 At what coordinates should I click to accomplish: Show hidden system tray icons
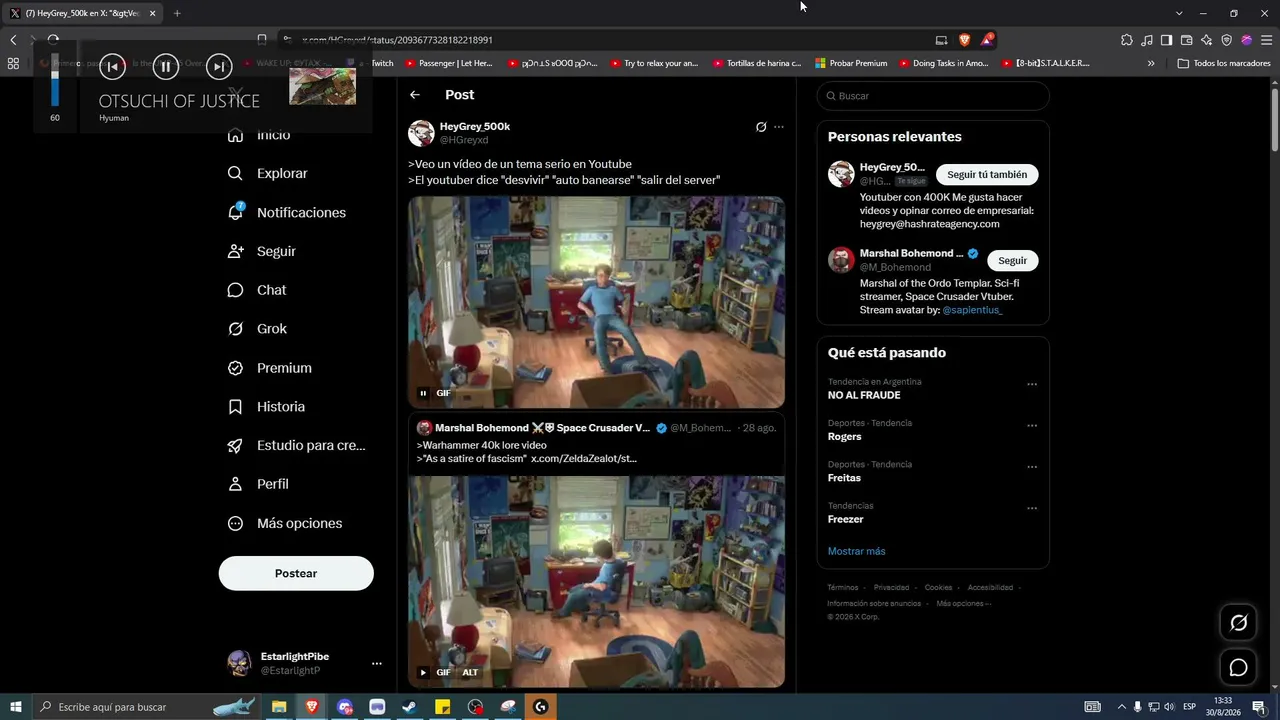(1121, 707)
